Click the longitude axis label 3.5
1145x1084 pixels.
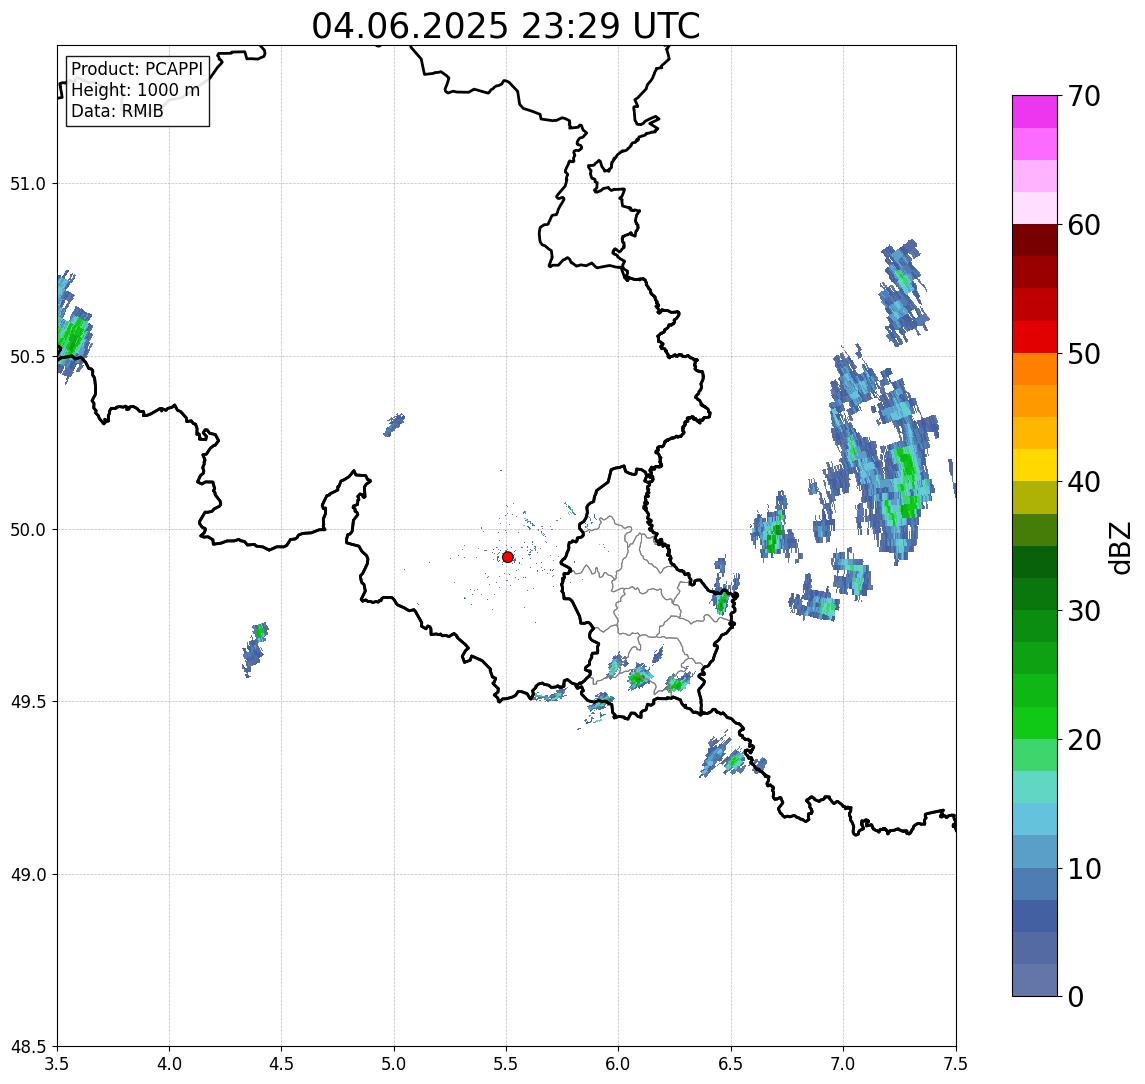[x=57, y=1064]
